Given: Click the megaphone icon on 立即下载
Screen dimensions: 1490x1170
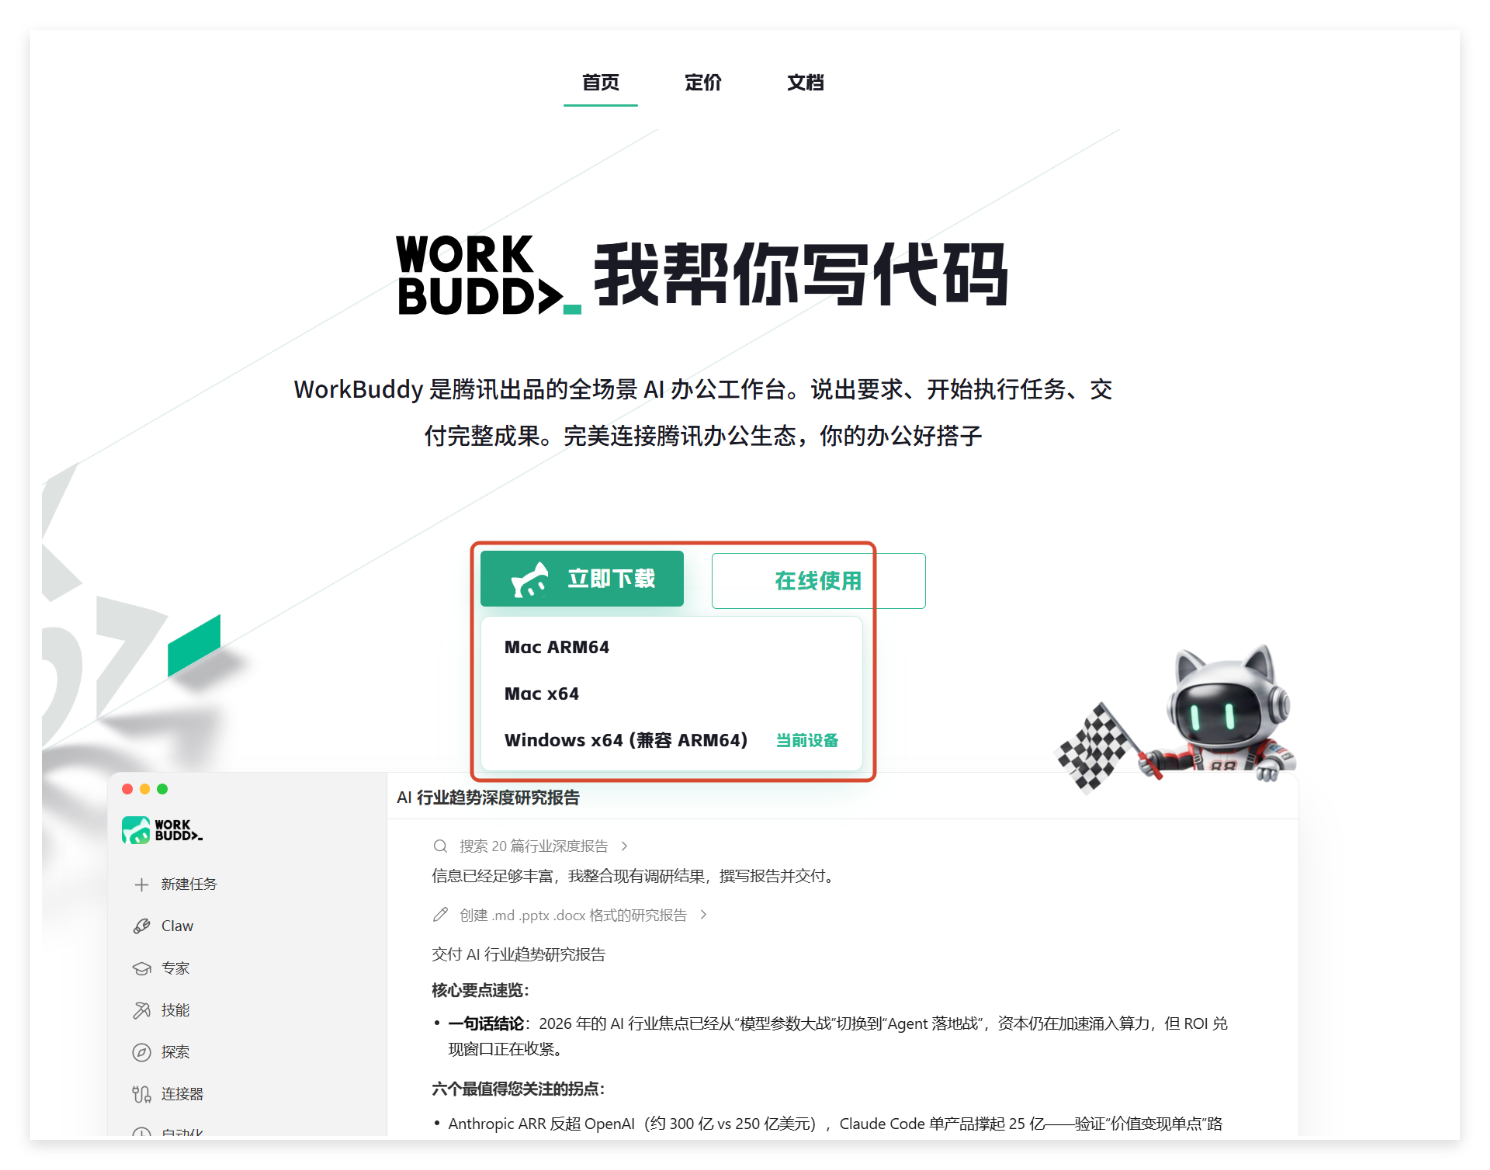Looking at the screenshot, I should point(530,579).
